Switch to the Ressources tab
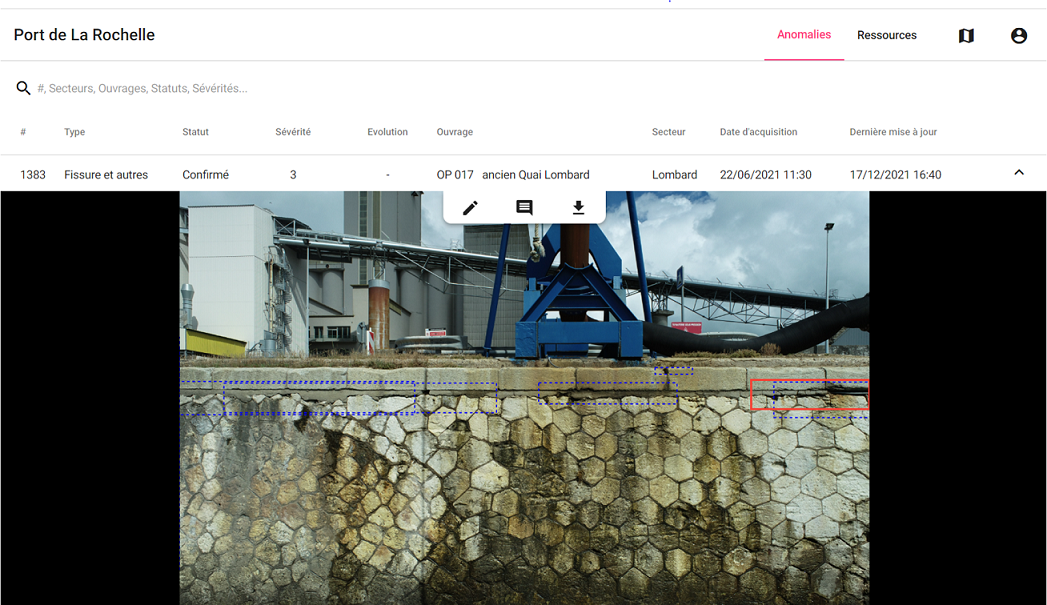The height and width of the screenshot is (605, 1047). [x=886, y=36]
